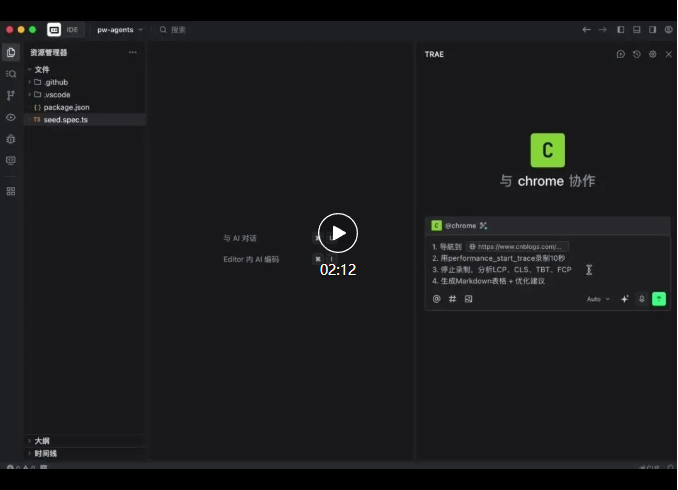Toggle the bottom panel layout icon

pyautogui.click(x=636, y=29)
